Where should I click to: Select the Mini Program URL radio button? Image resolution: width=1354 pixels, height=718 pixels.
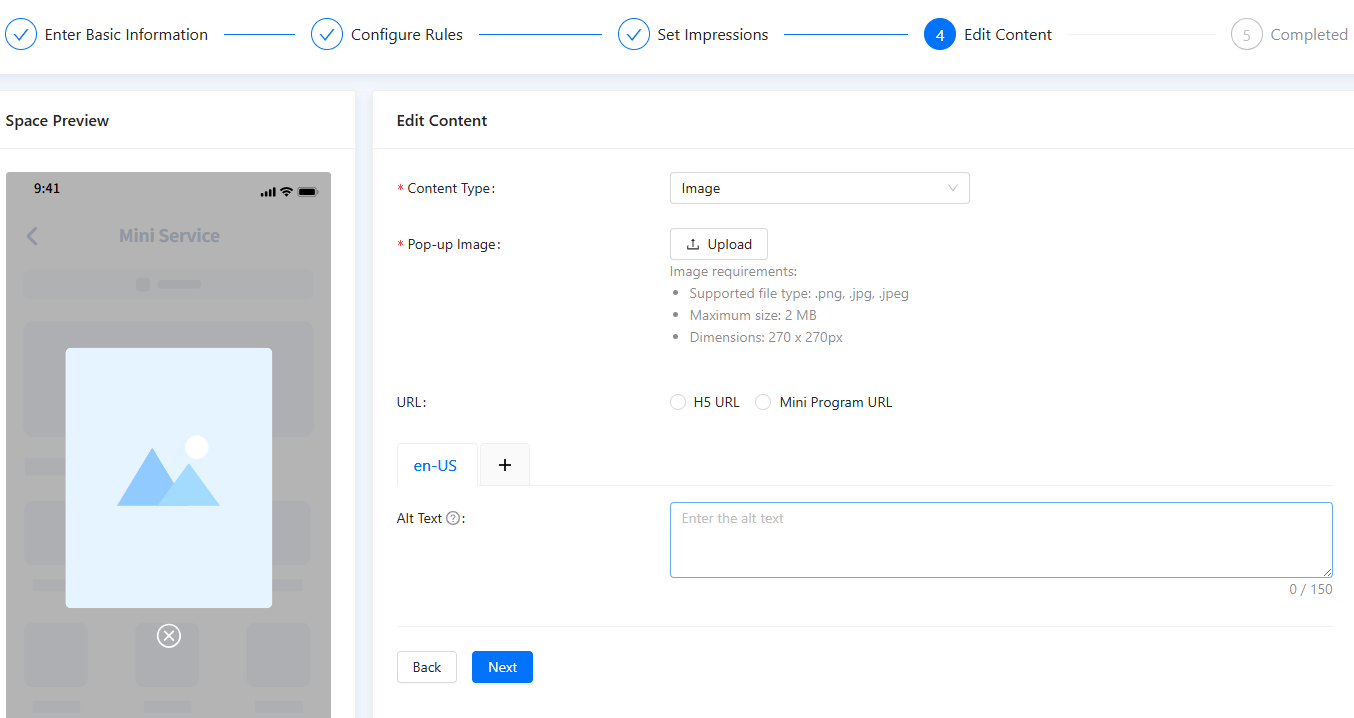[x=763, y=402]
